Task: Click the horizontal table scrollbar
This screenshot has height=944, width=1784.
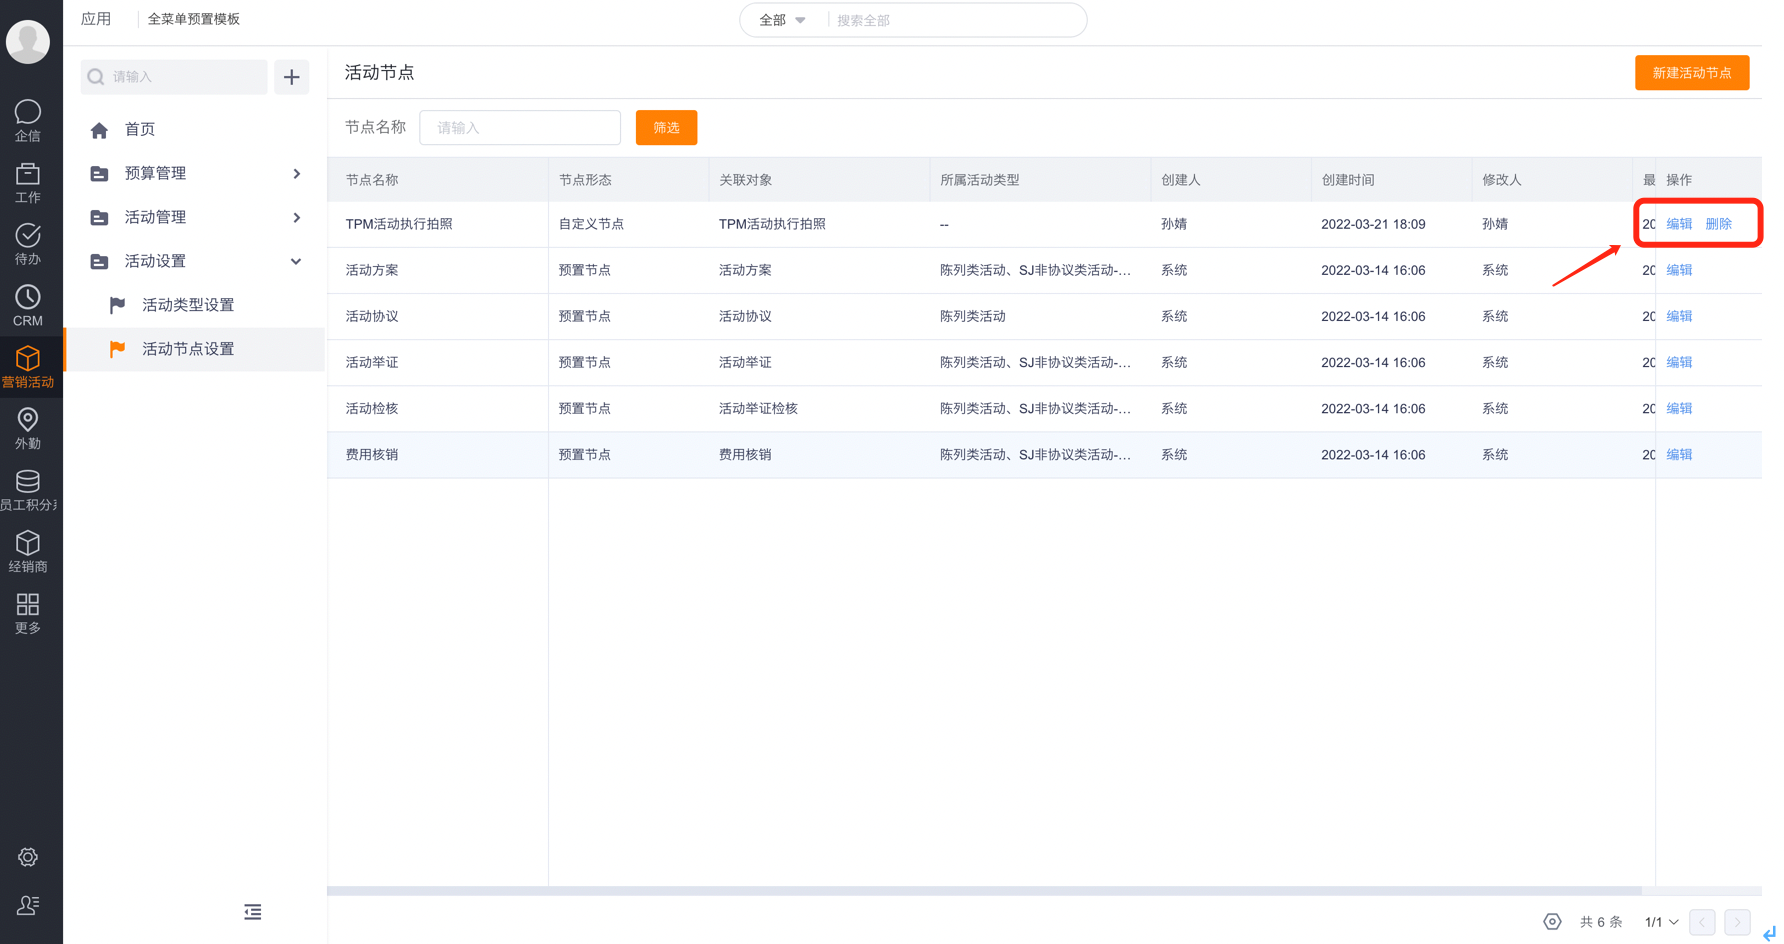Action: [985, 890]
